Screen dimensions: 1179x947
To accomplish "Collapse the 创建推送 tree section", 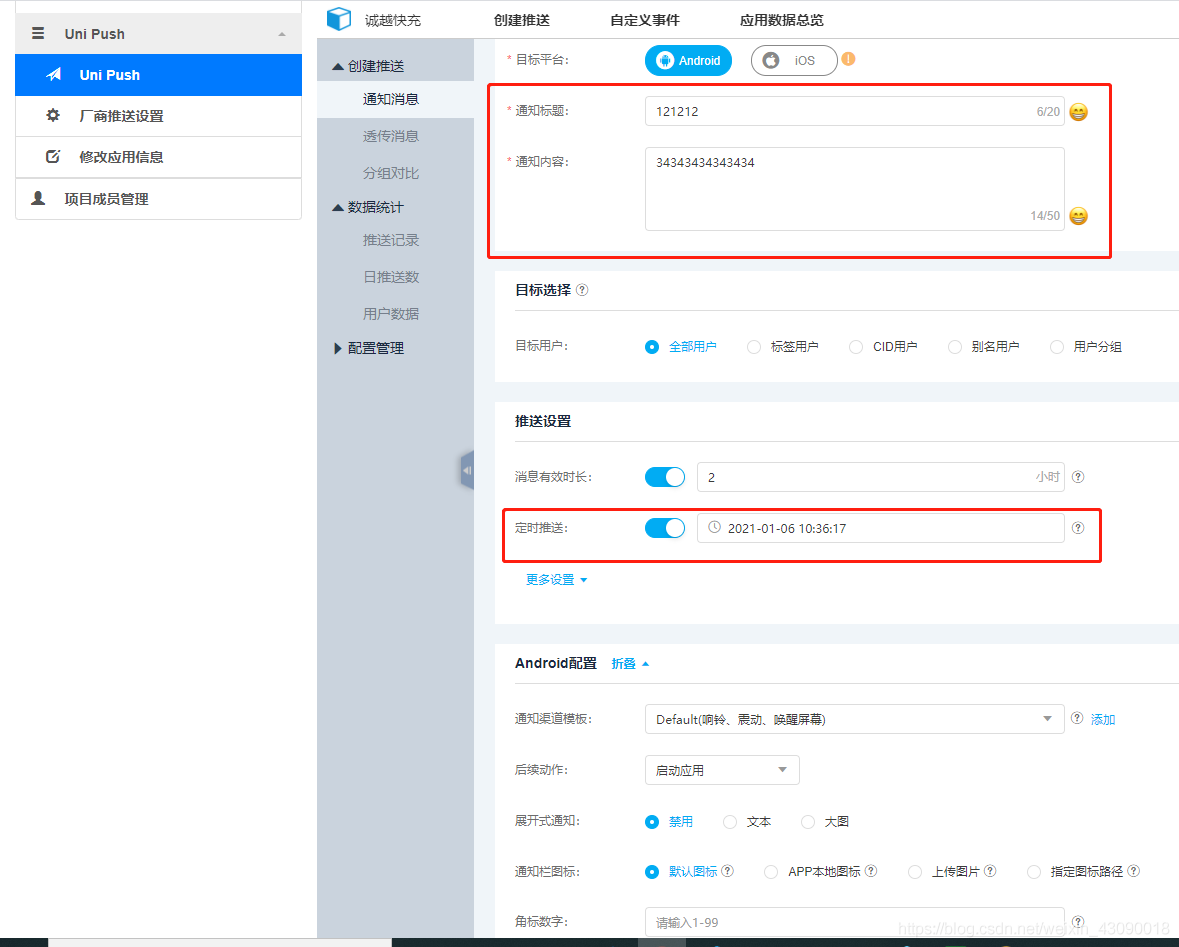I will coord(338,66).
